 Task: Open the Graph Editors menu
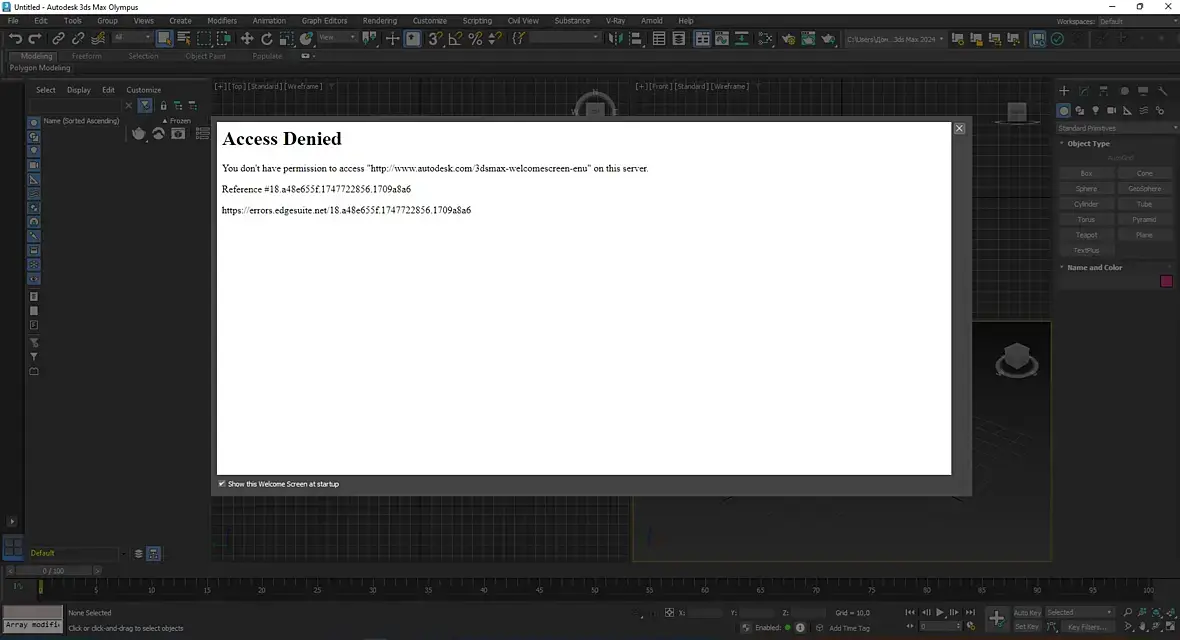[324, 20]
